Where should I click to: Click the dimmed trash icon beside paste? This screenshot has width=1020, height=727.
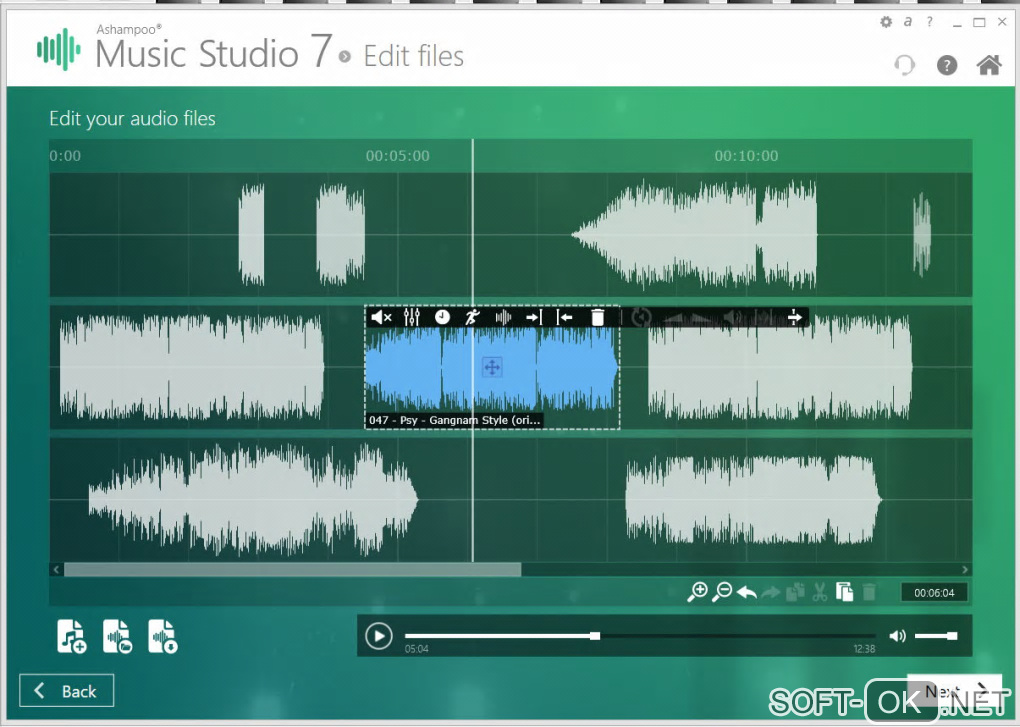[868, 592]
